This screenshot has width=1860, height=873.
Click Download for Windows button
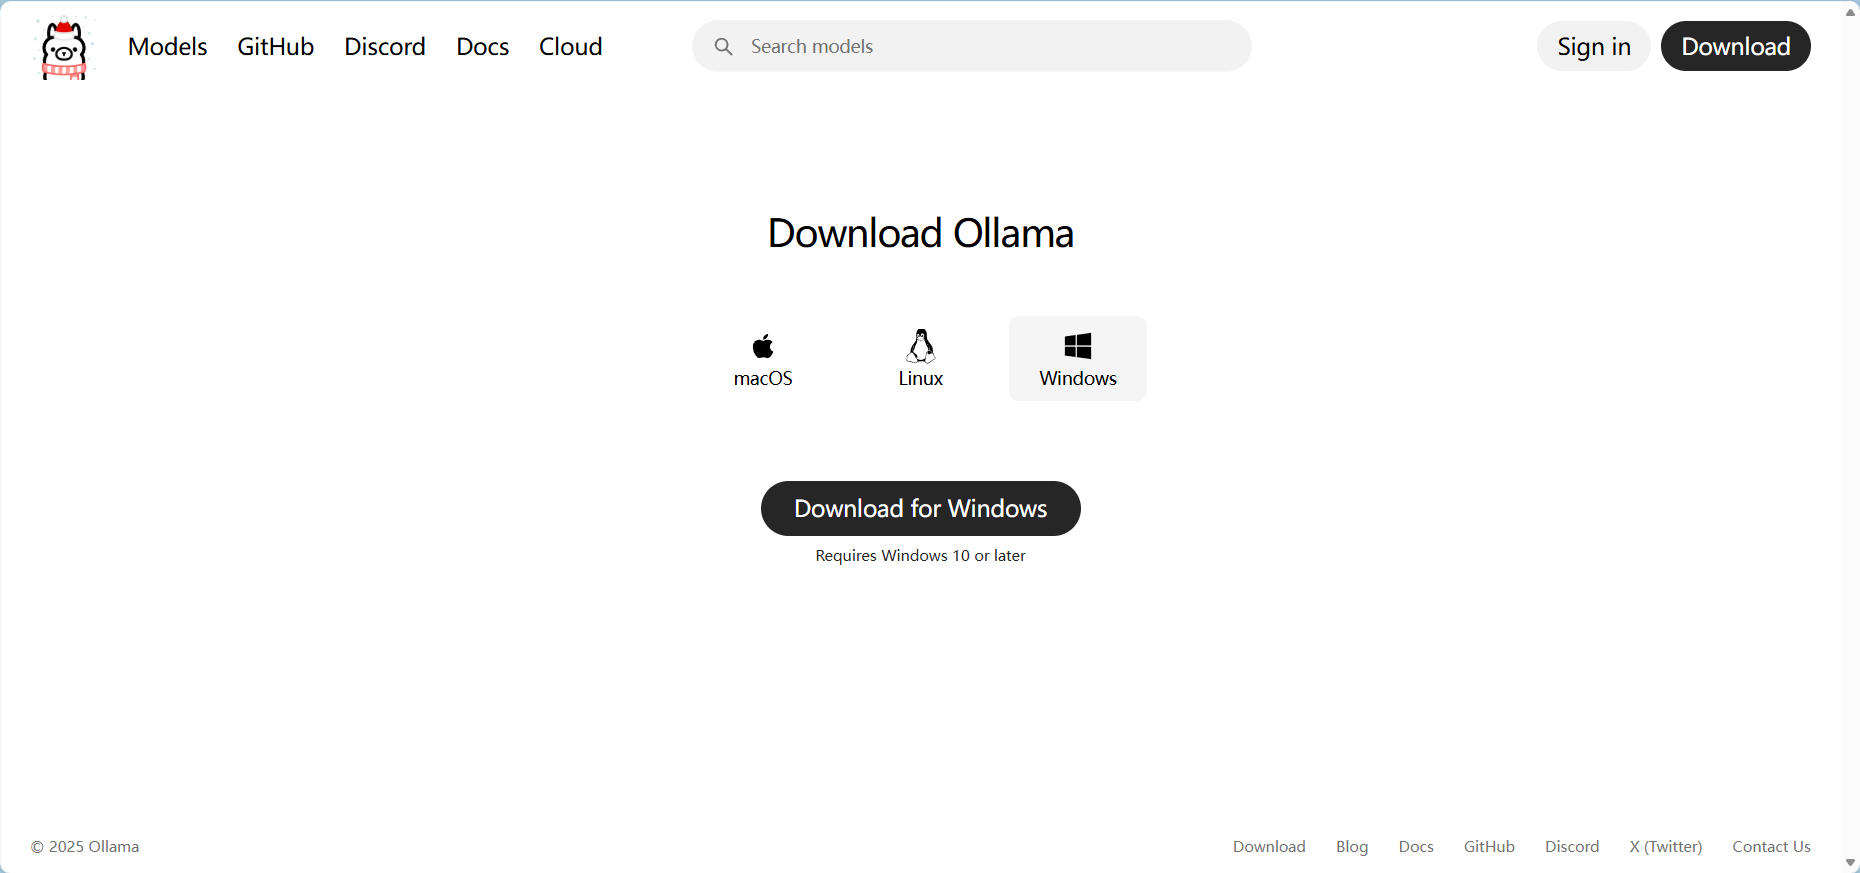(x=921, y=508)
